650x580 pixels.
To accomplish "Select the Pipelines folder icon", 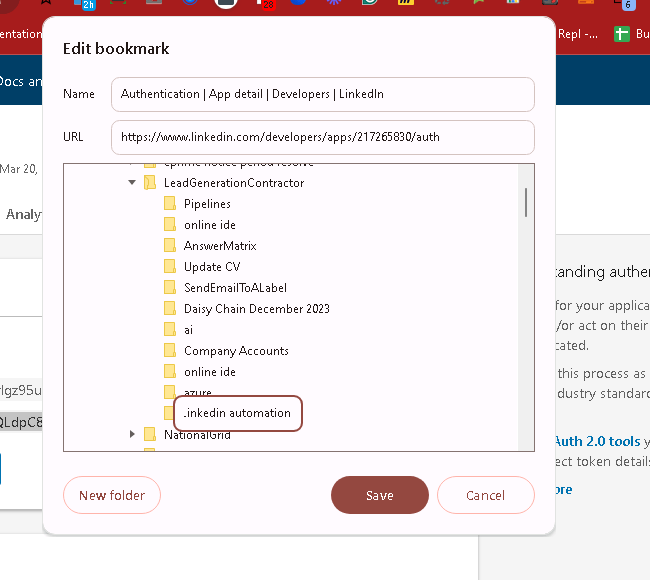I will click(x=170, y=204).
